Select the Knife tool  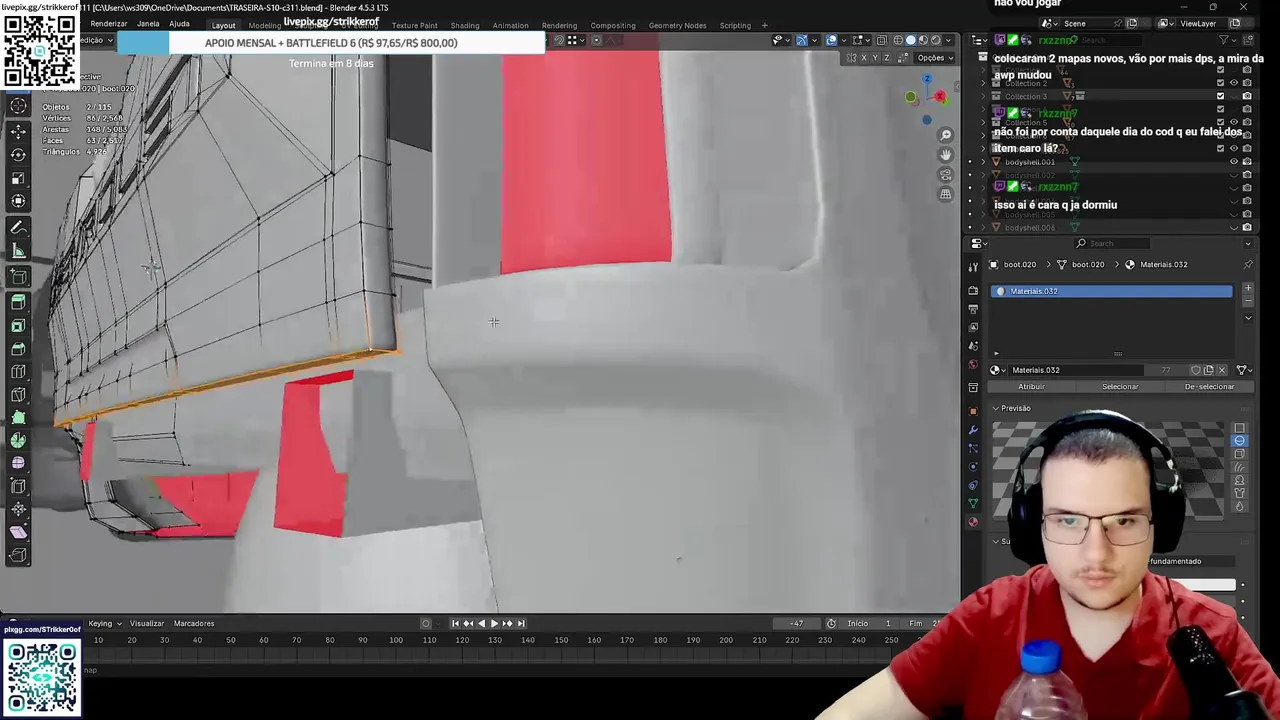(18, 394)
